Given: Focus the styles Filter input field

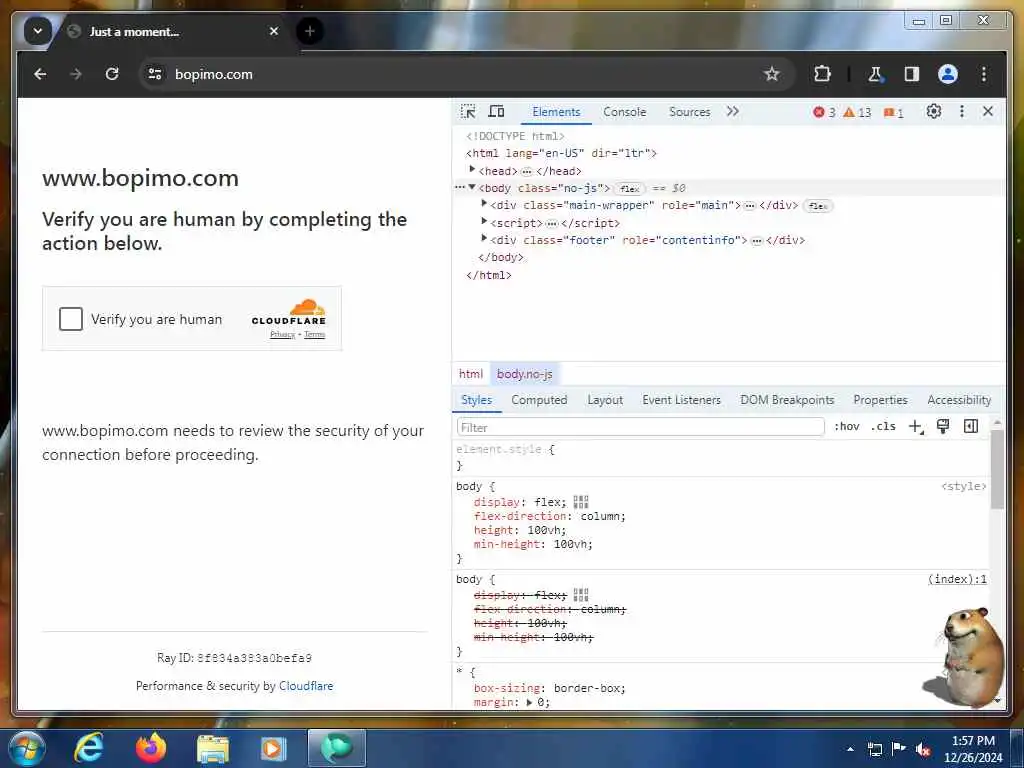Looking at the screenshot, I should click(x=641, y=427).
